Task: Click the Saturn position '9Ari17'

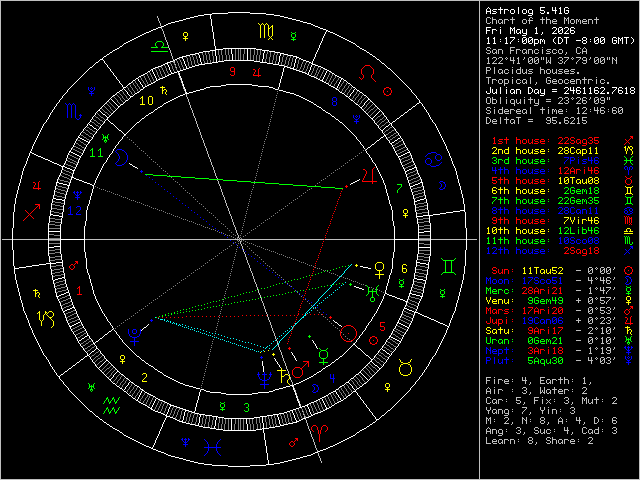Action: (x=545, y=331)
